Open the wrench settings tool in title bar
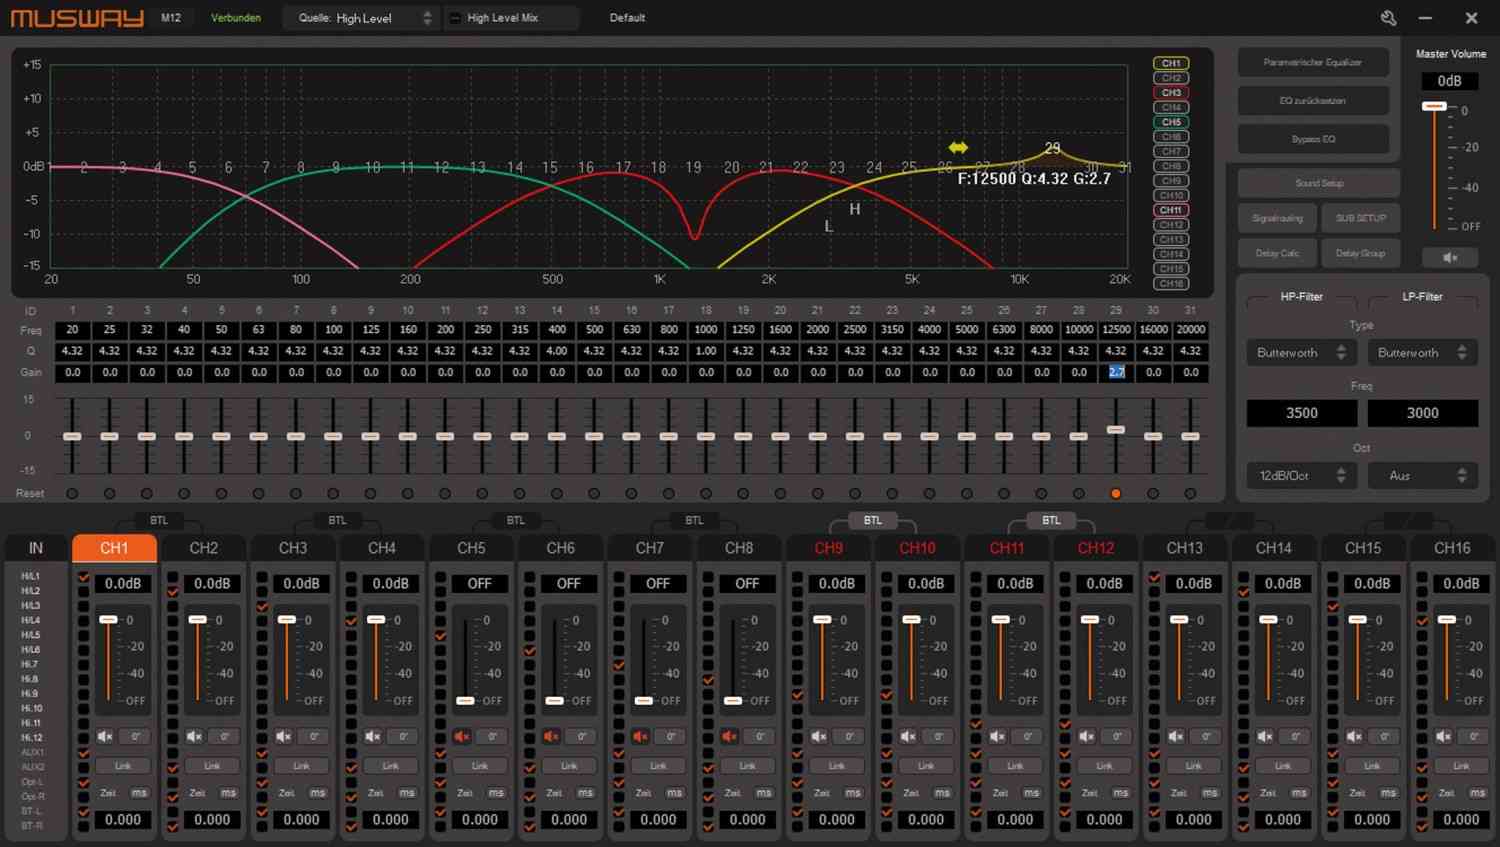This screenshot has width=1500, height=847. pos(1389,18)
